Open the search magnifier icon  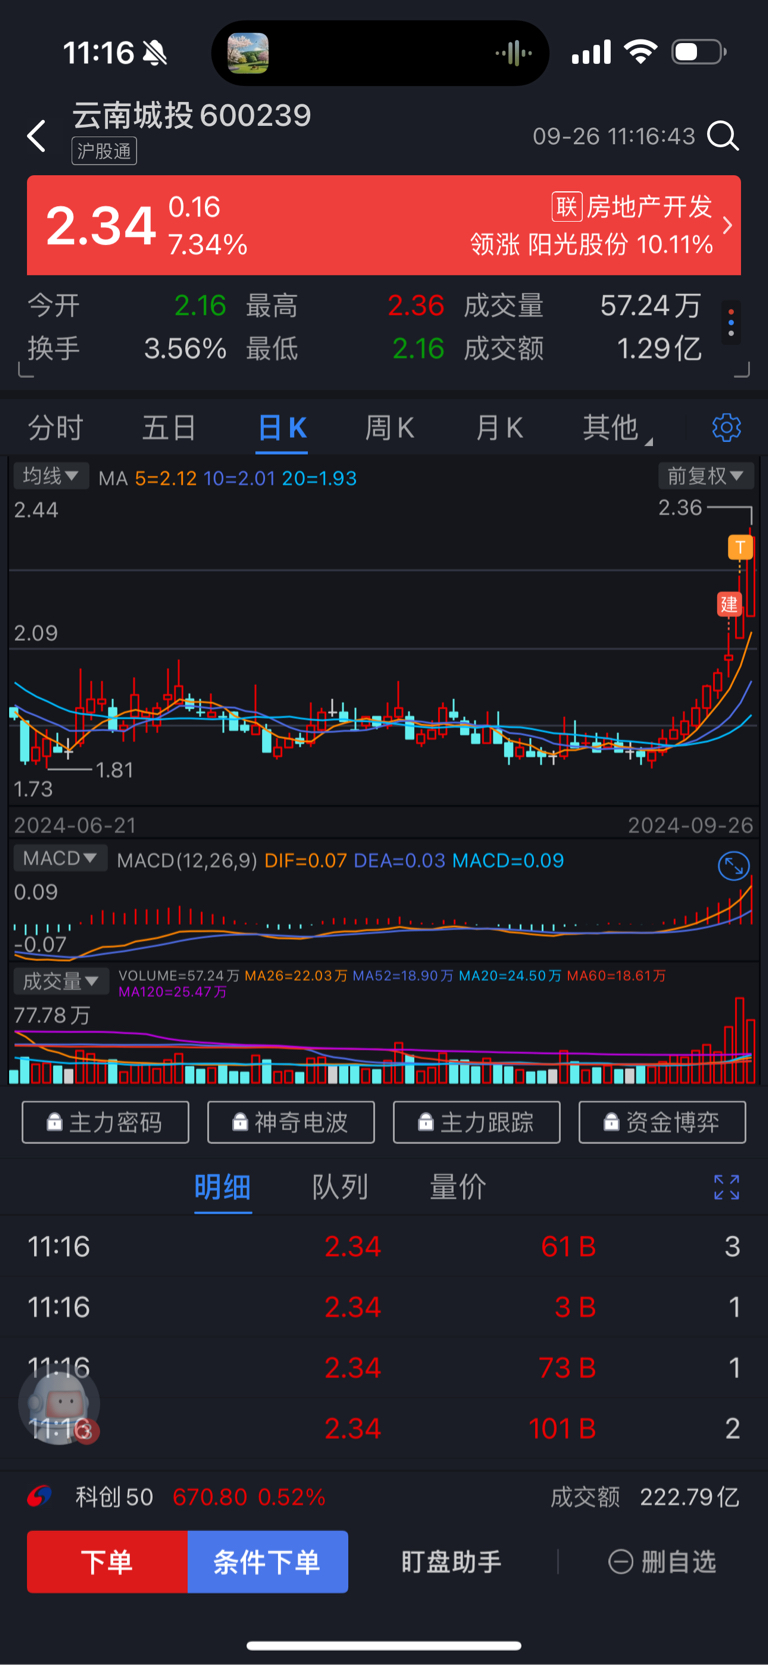[723, 136]
